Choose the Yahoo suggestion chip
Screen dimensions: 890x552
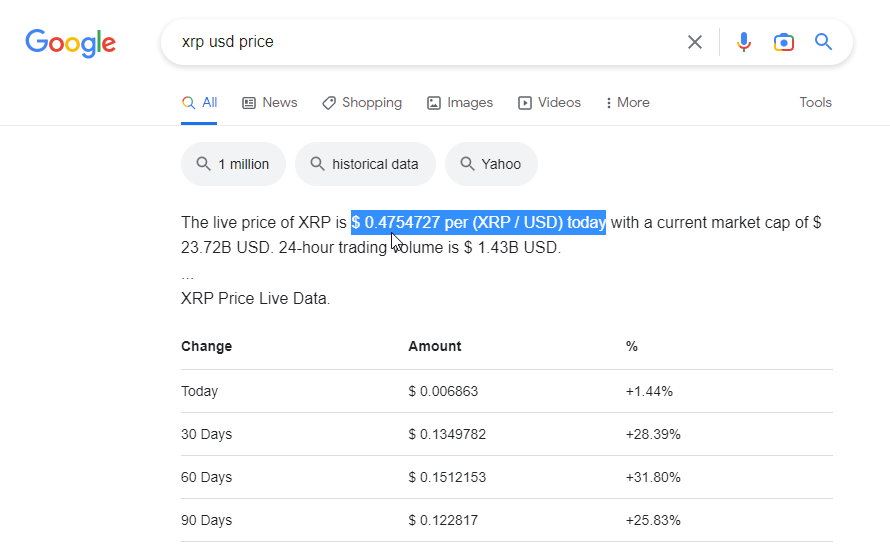tap(491, 164)
